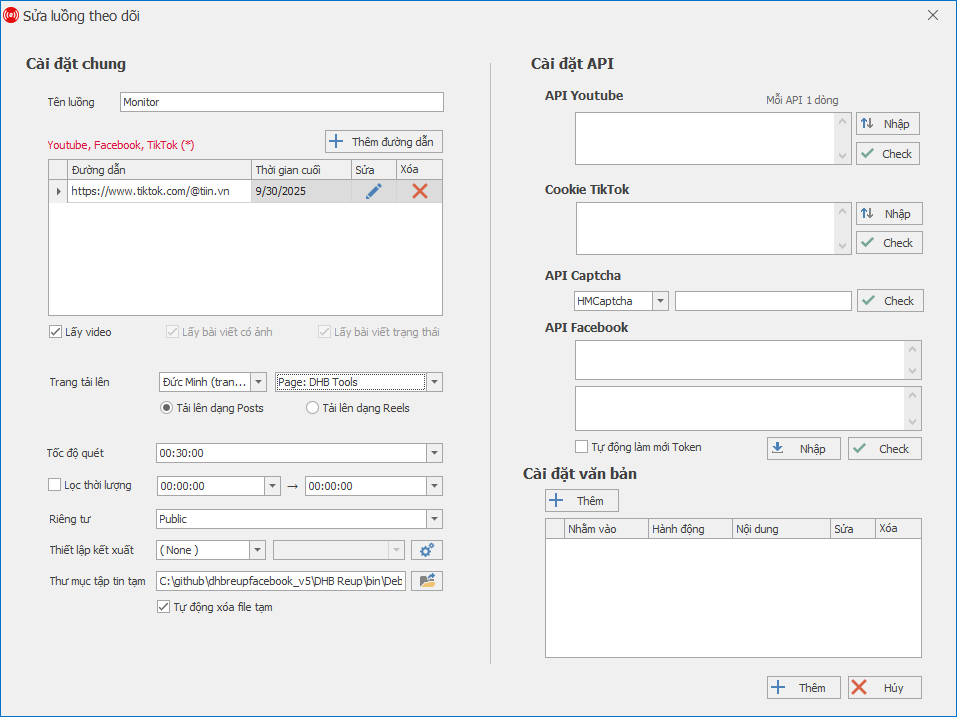Click the Tên luồng text field
Viewport: 957px width, 717px height.
pyautogui.click(x=281, y=102)
